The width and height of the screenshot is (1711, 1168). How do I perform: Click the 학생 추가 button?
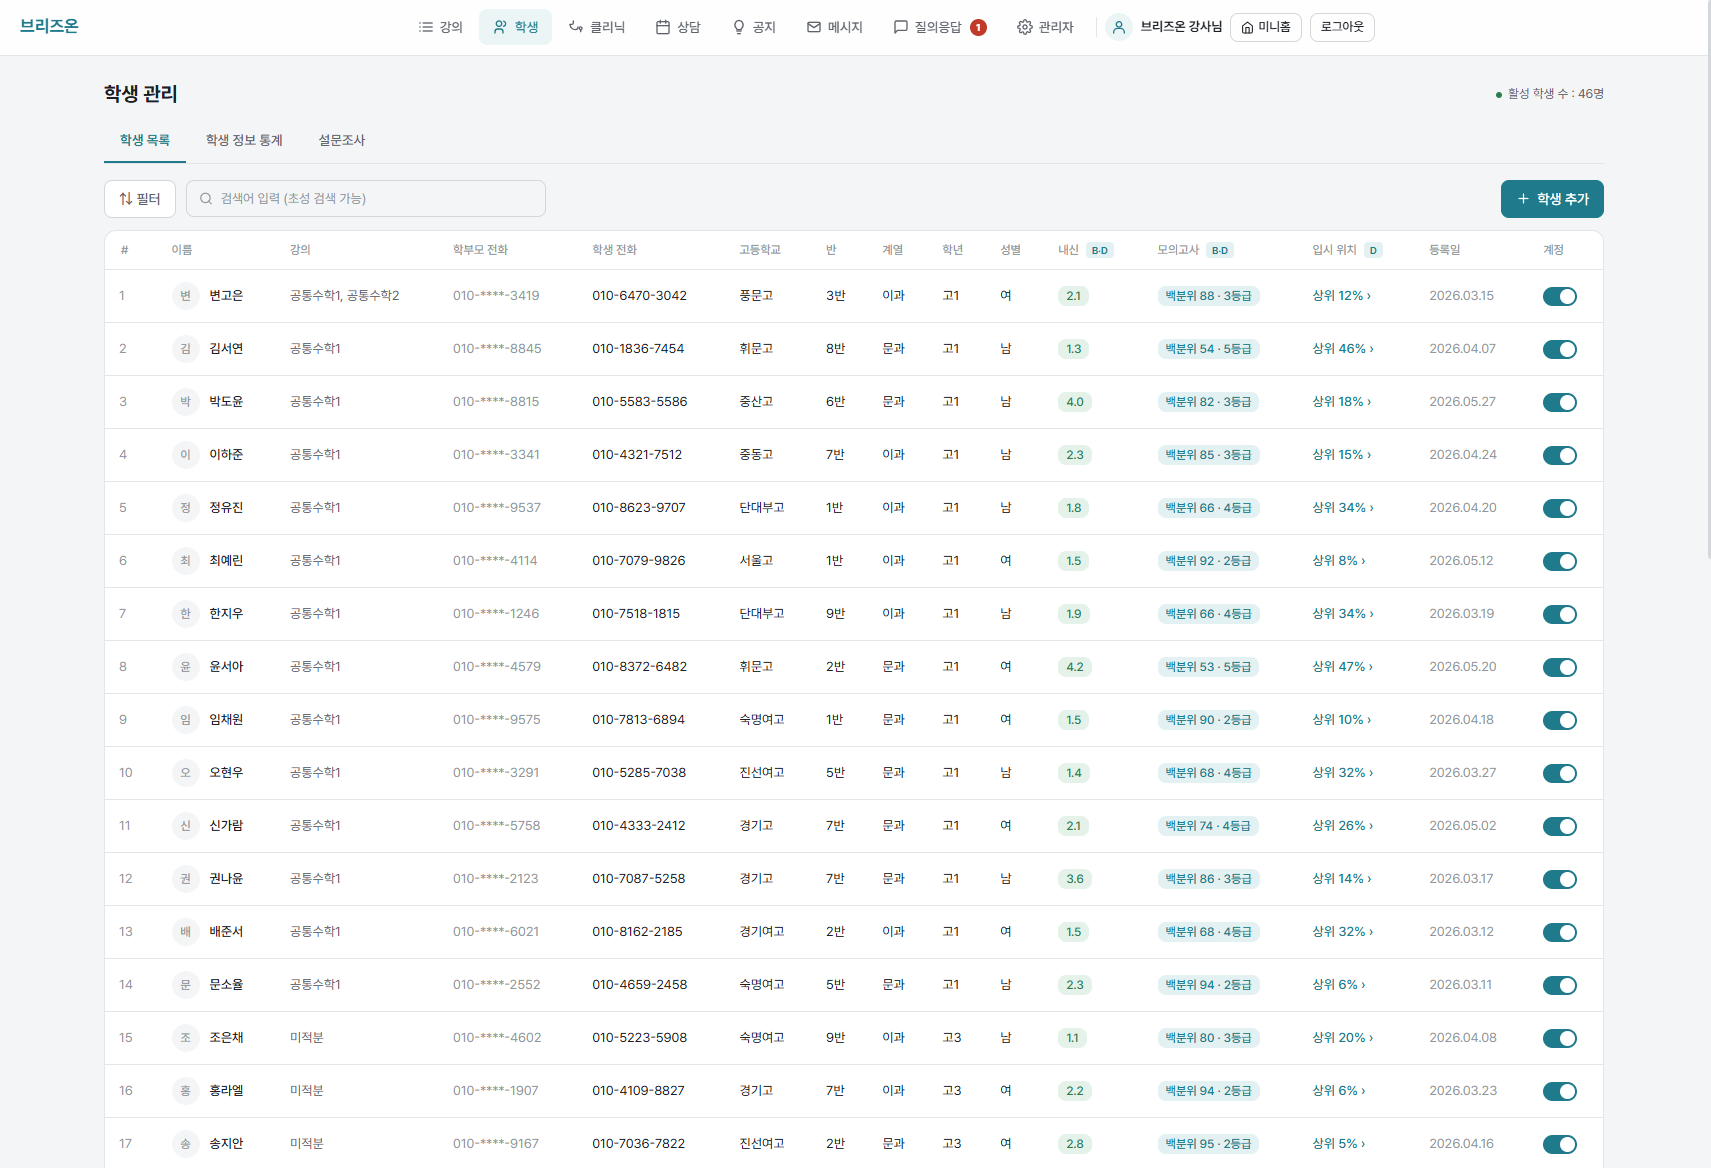(x=1552, y=199)
